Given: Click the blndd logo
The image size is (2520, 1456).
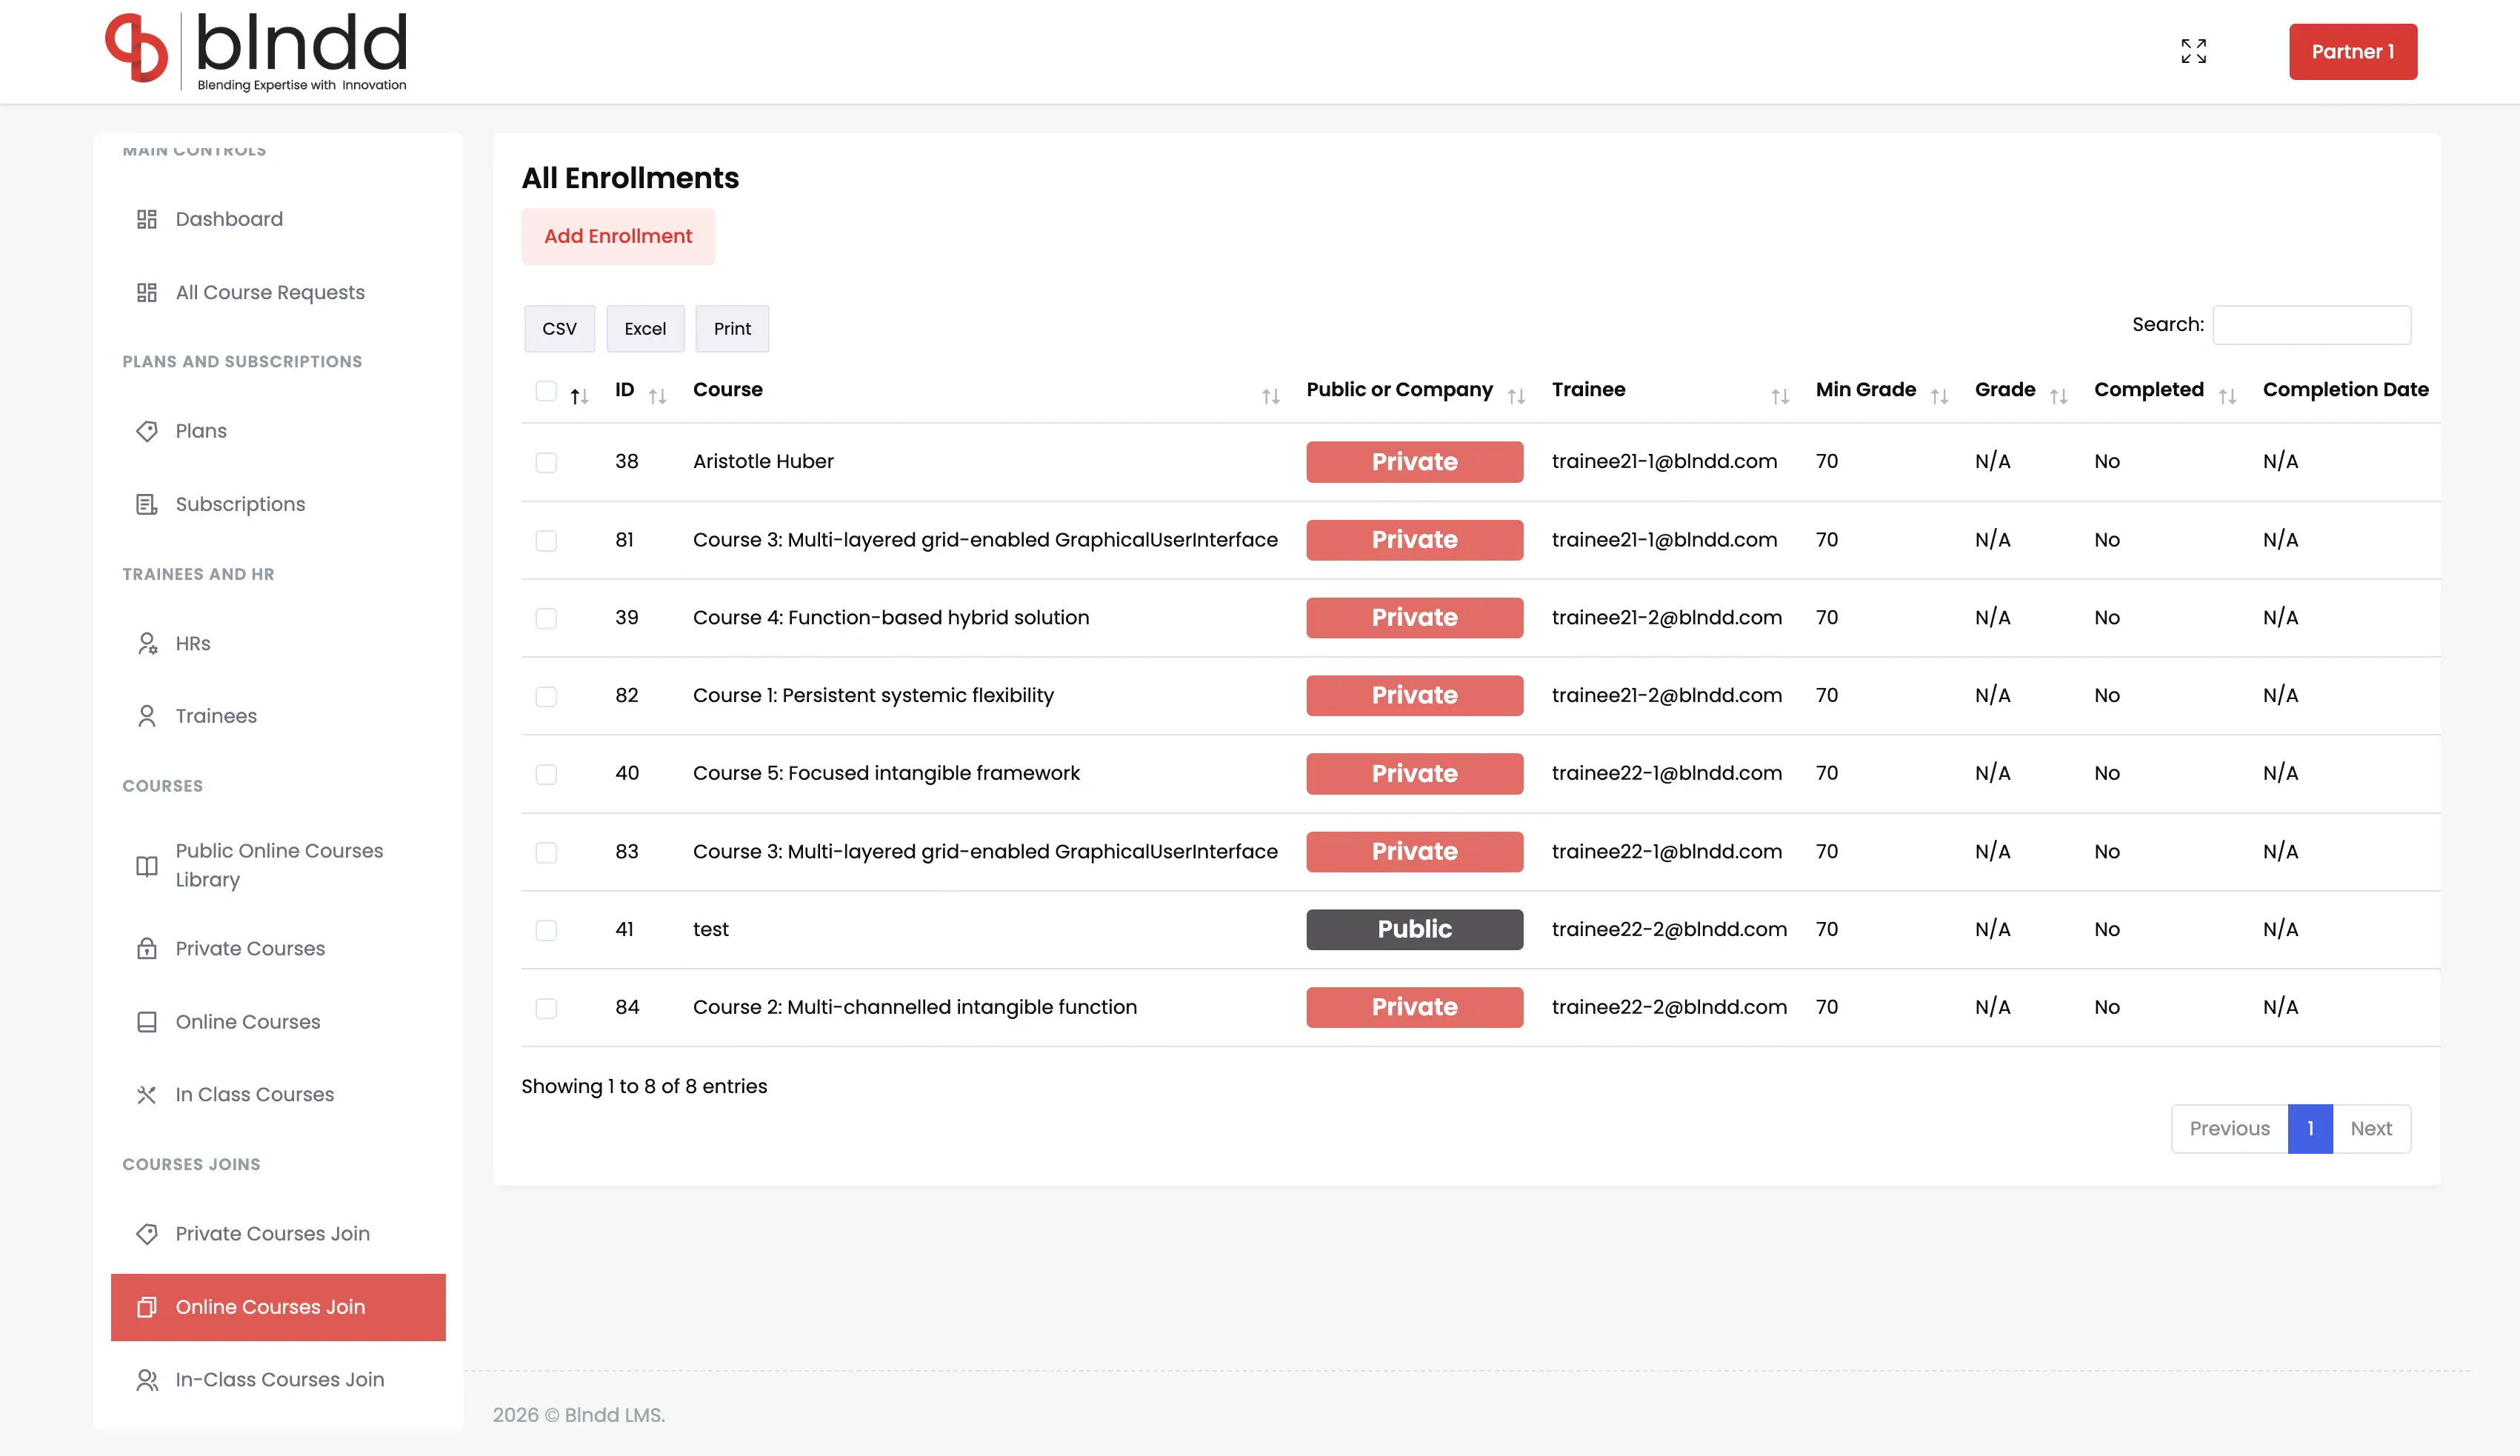Looking at the screenshot, I should 256,51.
